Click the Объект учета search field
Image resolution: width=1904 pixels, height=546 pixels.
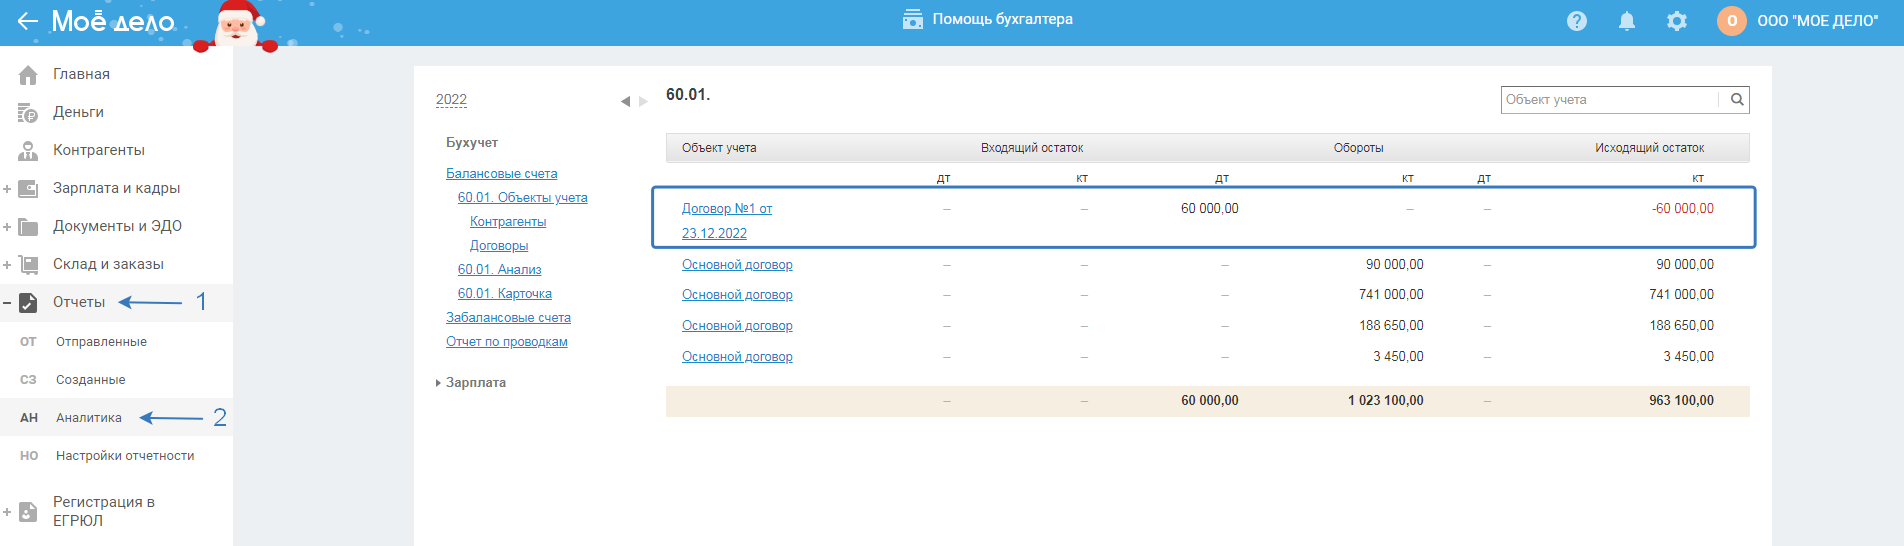[1610, 99]
